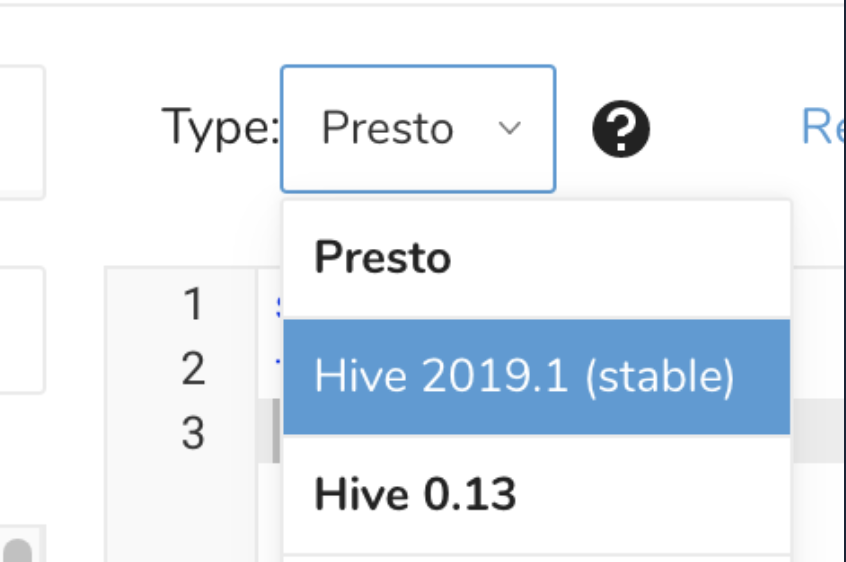The image size is (846, 562).
Task: Click line number 1 in editor gutter
Action: pos(193,304)
